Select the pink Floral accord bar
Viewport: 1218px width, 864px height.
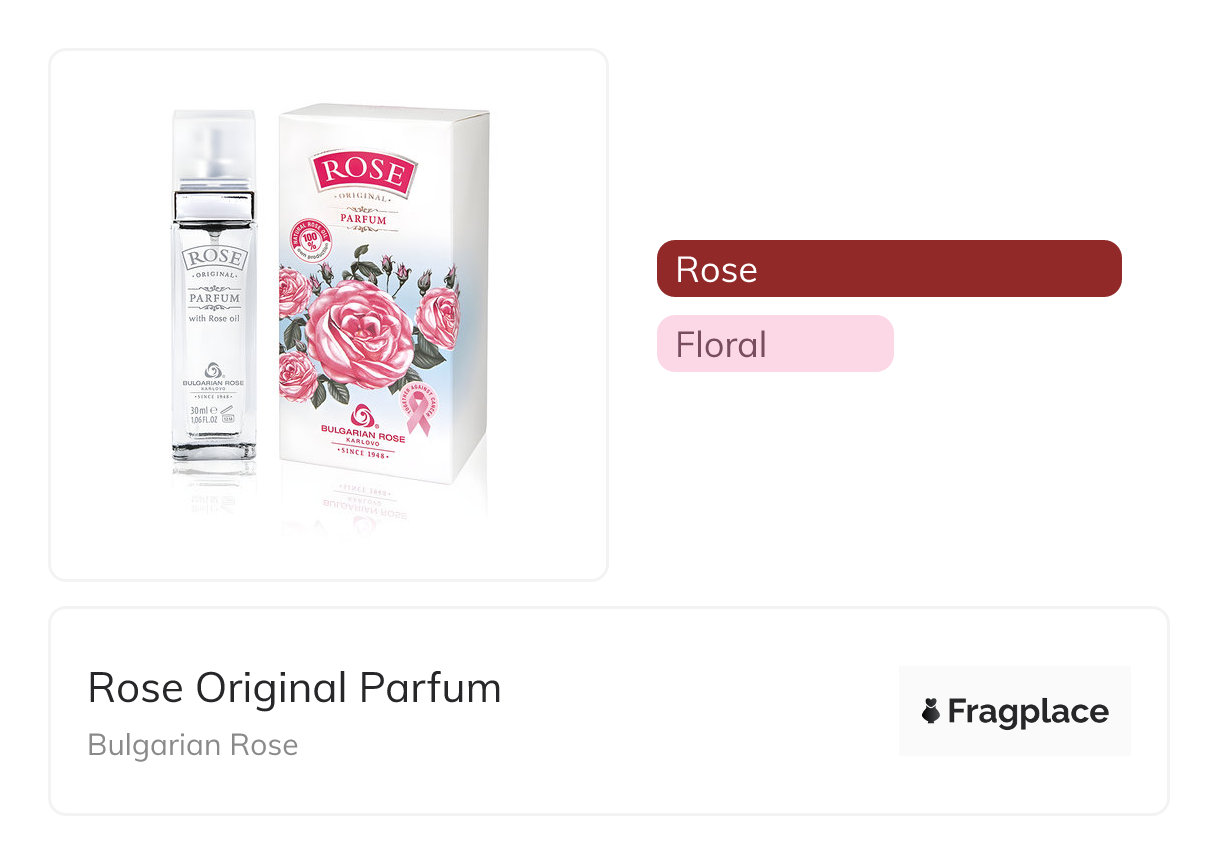[774, 344]
